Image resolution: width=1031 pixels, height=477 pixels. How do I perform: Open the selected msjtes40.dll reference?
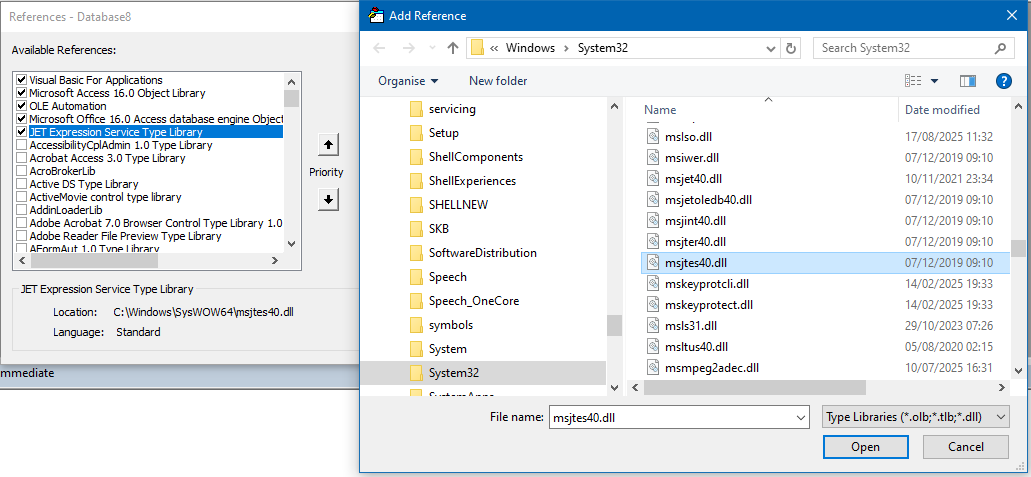865,447
